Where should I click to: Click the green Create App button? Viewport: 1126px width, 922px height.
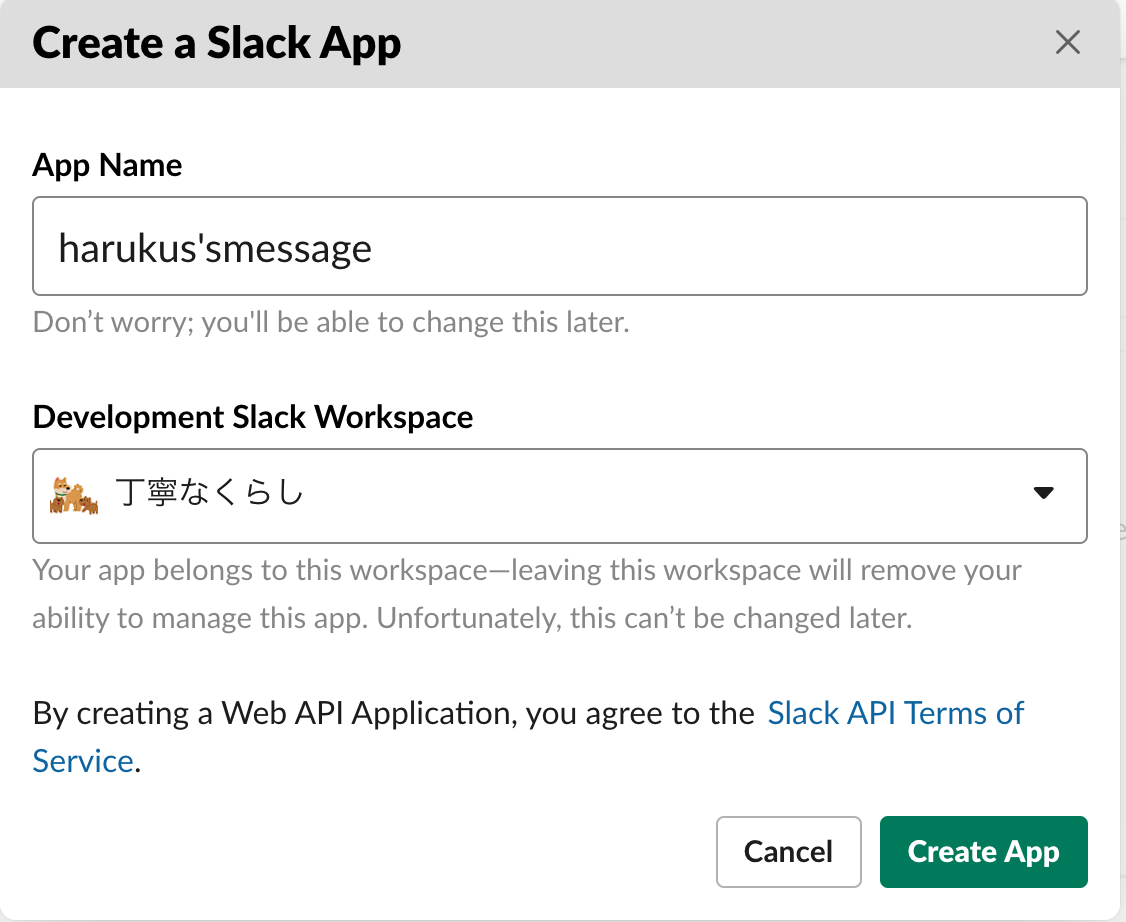pos(983,852)
